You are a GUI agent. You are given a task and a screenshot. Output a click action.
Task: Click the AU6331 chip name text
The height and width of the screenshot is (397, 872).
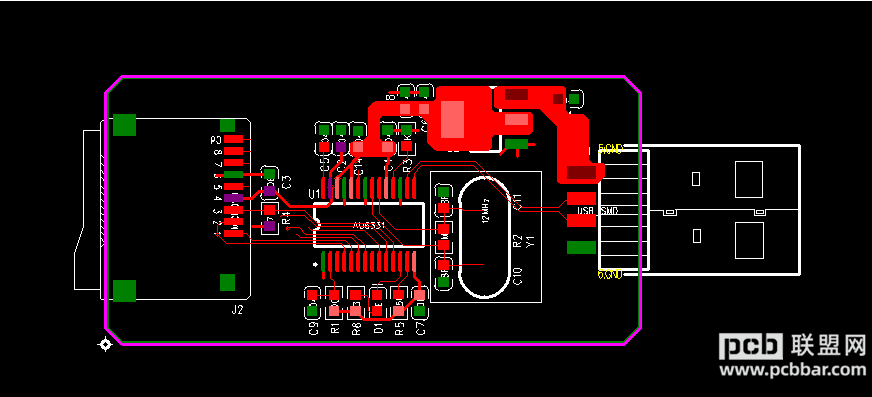[x=369, y=226]
